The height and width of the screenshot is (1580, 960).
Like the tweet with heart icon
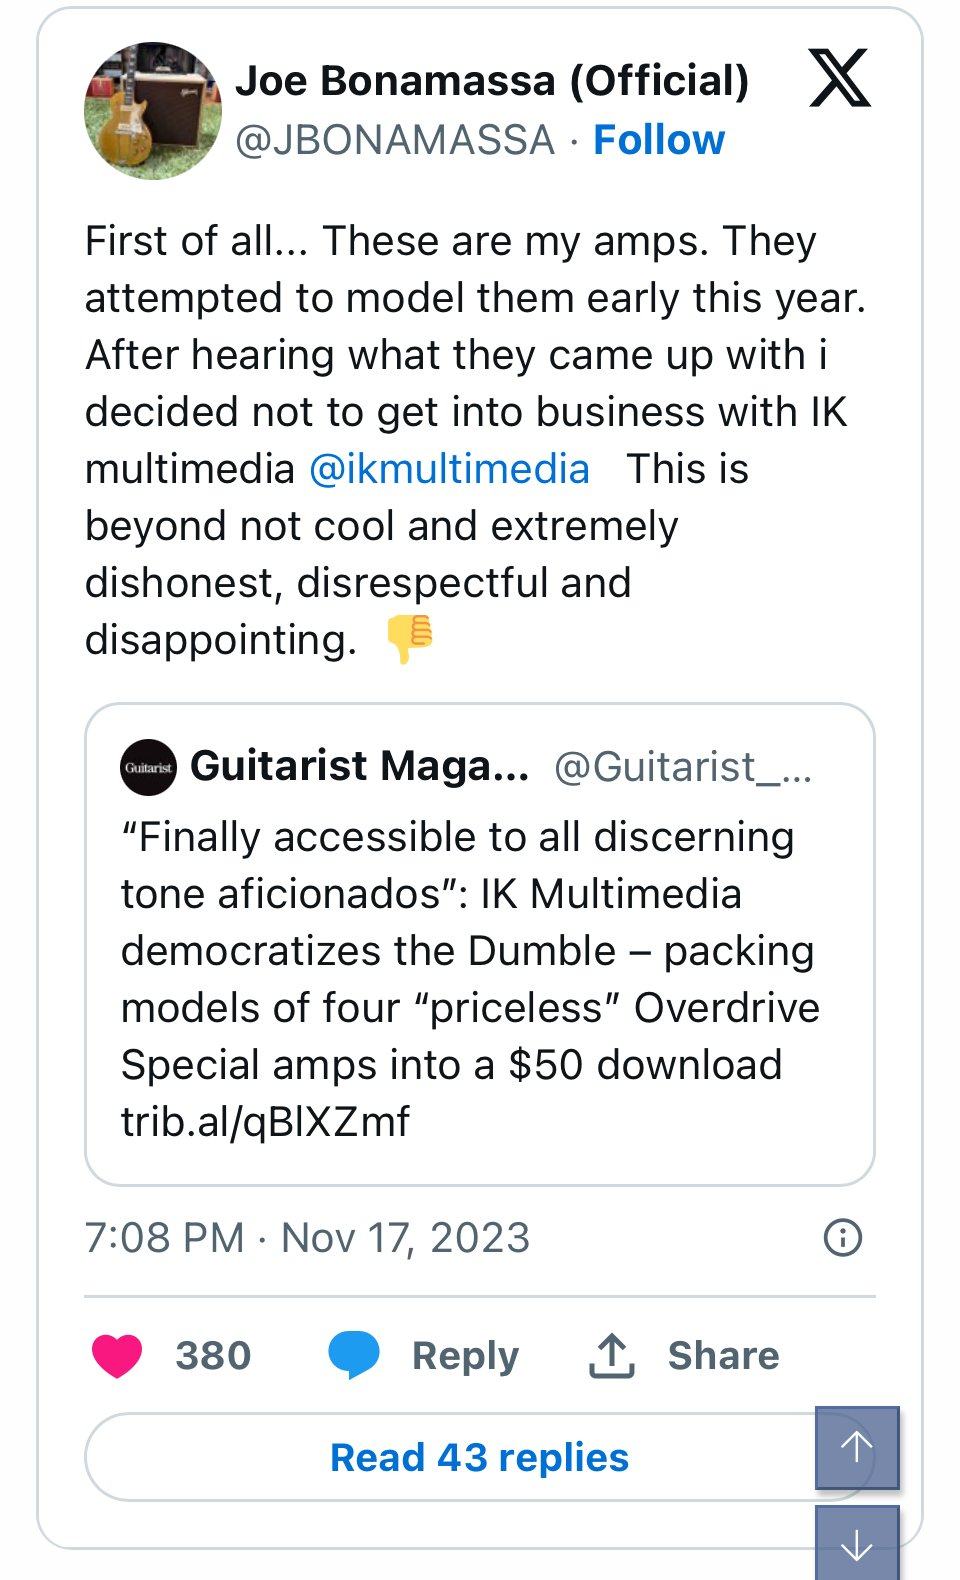point(117,1356)
